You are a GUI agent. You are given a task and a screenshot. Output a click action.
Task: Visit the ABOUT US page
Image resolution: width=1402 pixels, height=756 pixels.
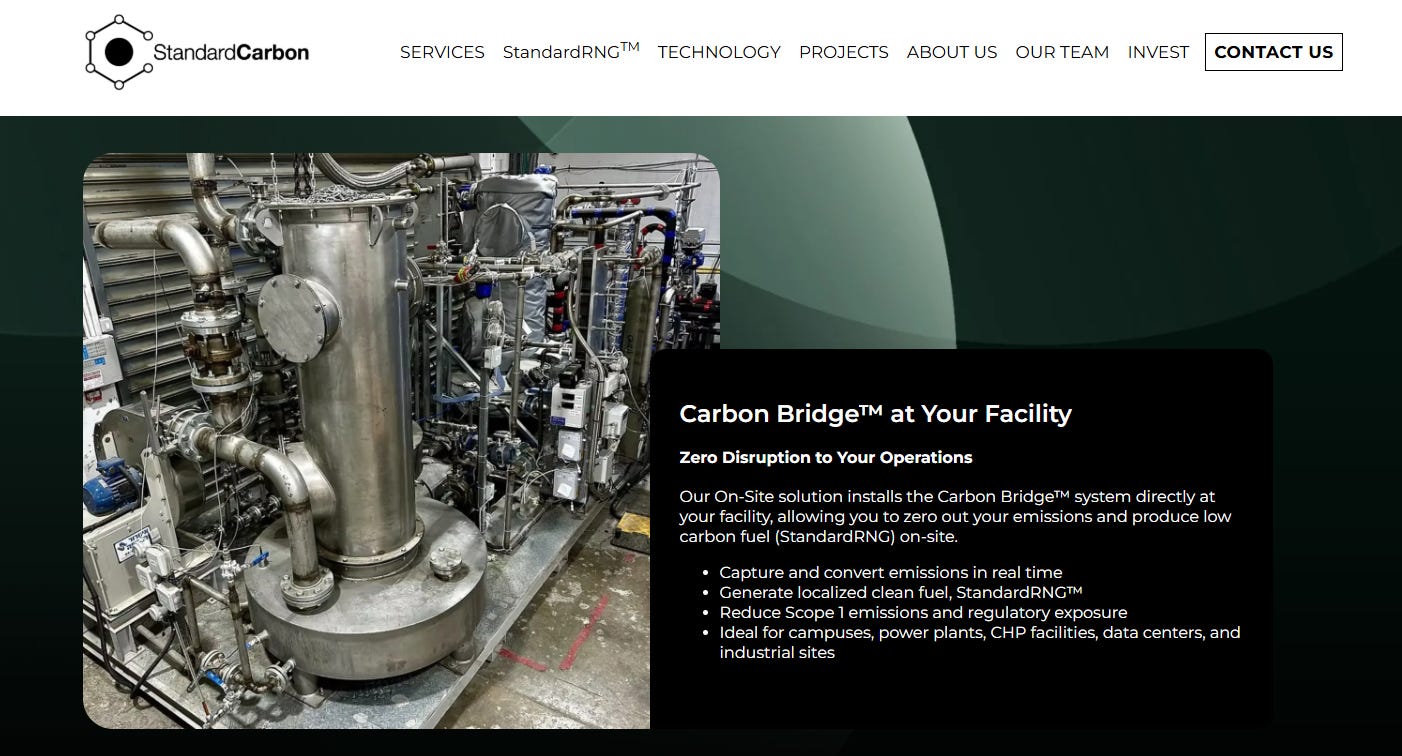pyautogui.click(x=952, y=52)
